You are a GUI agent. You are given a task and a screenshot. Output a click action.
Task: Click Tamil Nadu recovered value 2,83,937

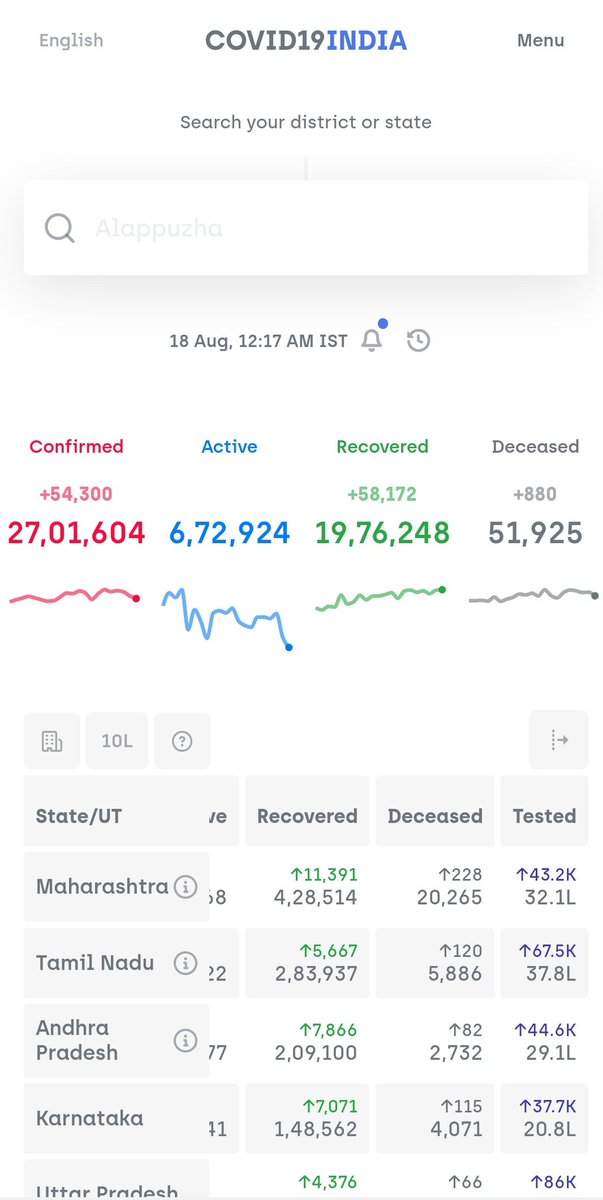(x=315, y=974)
